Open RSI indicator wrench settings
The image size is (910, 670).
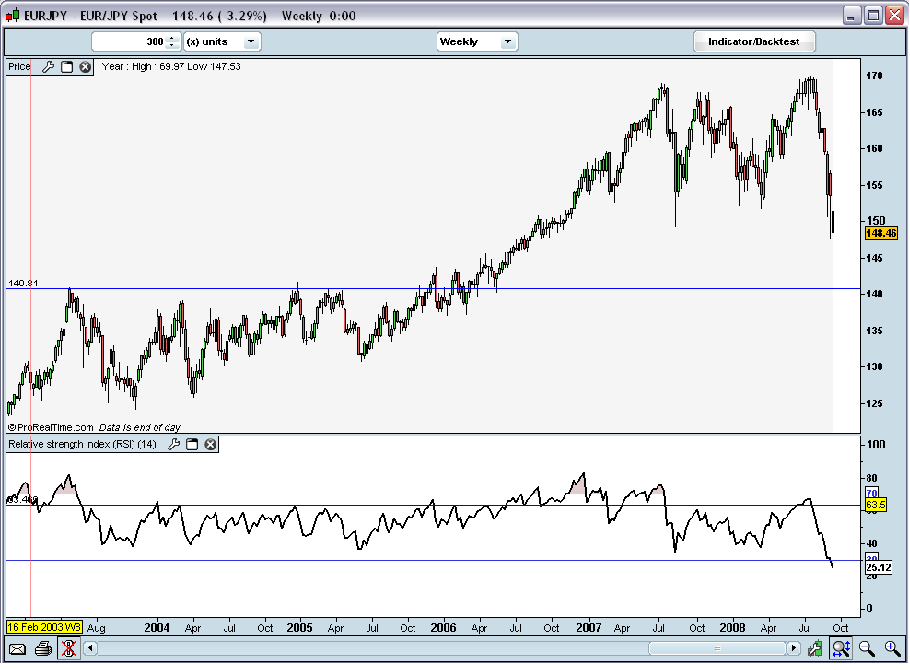174,444
